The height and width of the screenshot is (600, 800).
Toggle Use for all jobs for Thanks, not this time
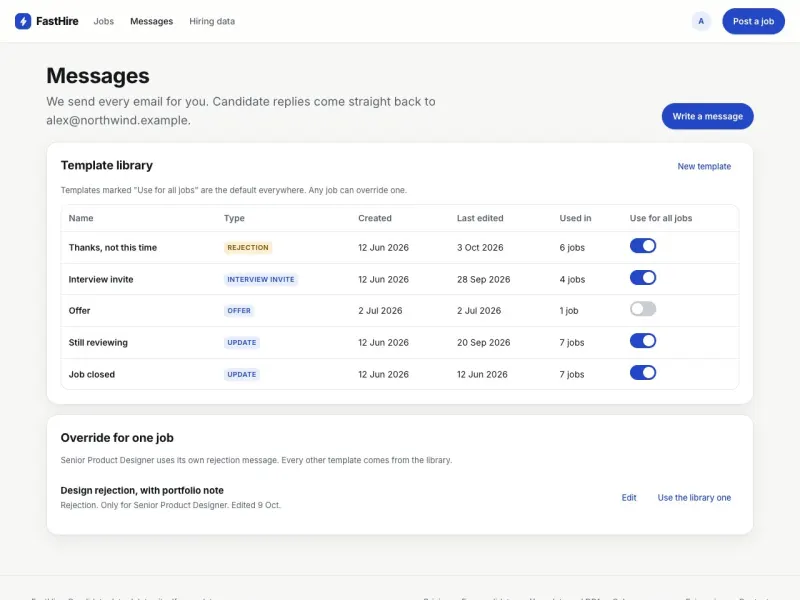642,246
